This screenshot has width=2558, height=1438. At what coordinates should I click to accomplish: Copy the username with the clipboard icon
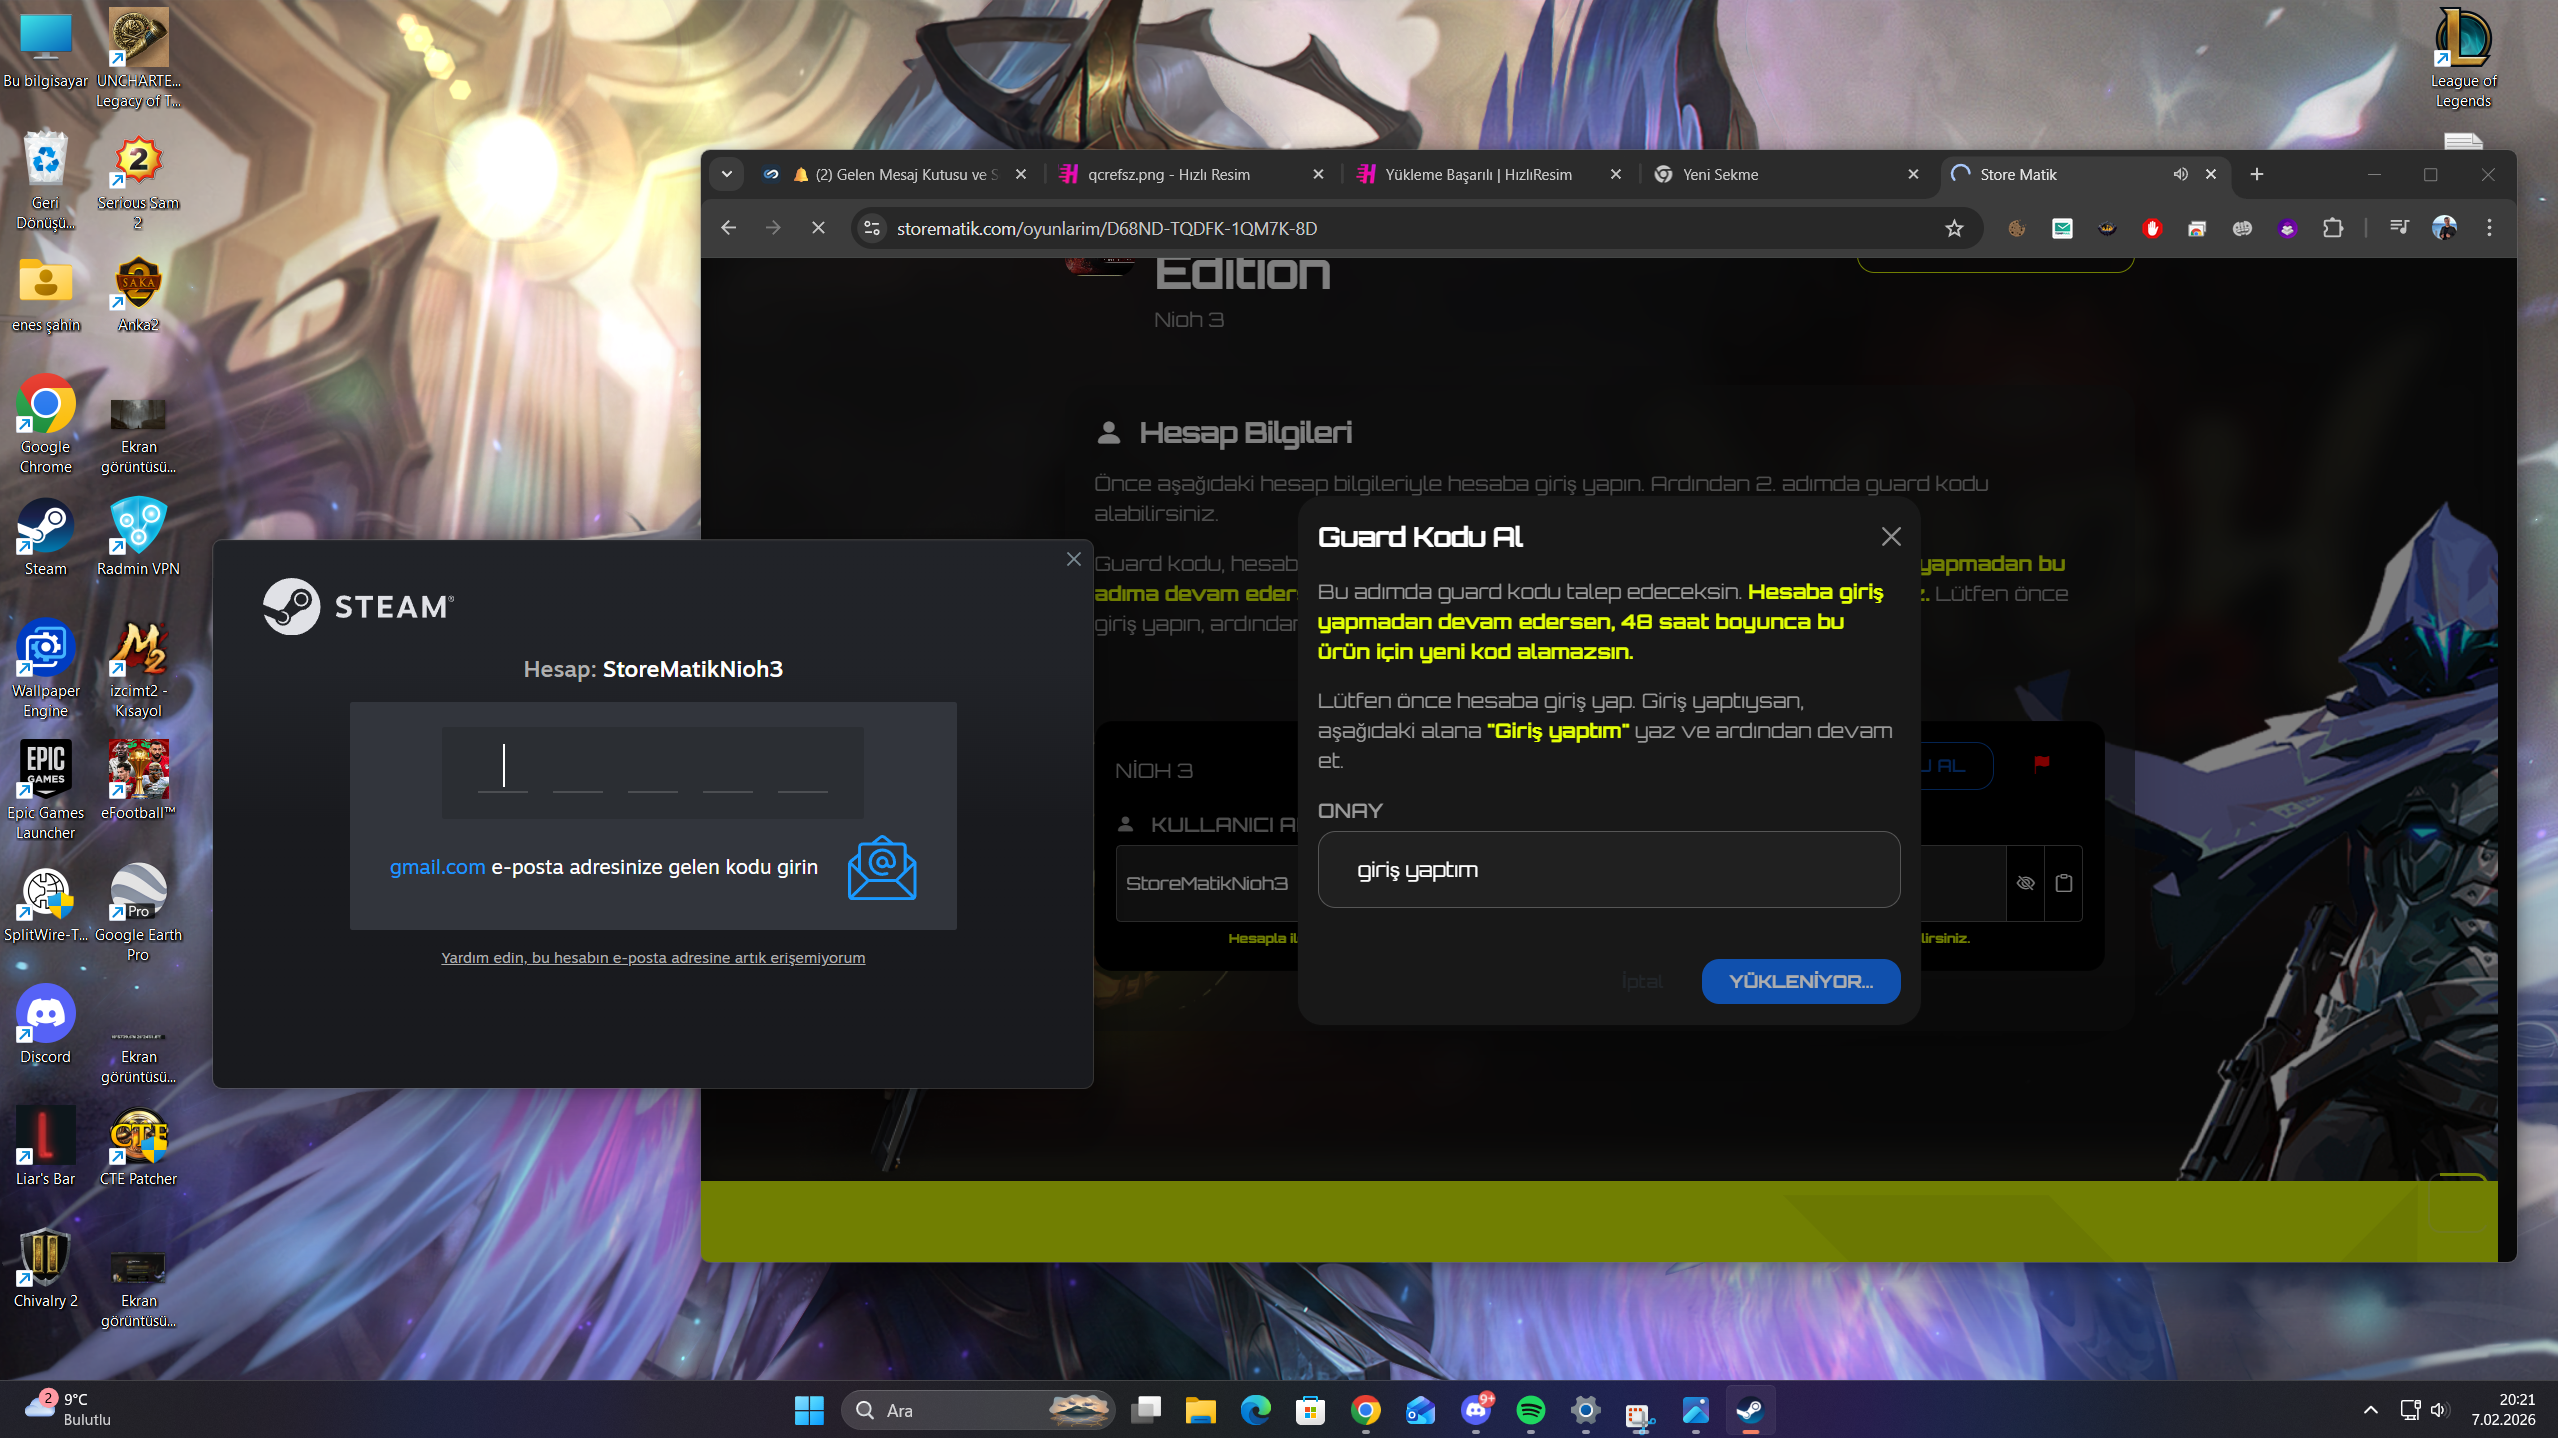click(2064, 883)
